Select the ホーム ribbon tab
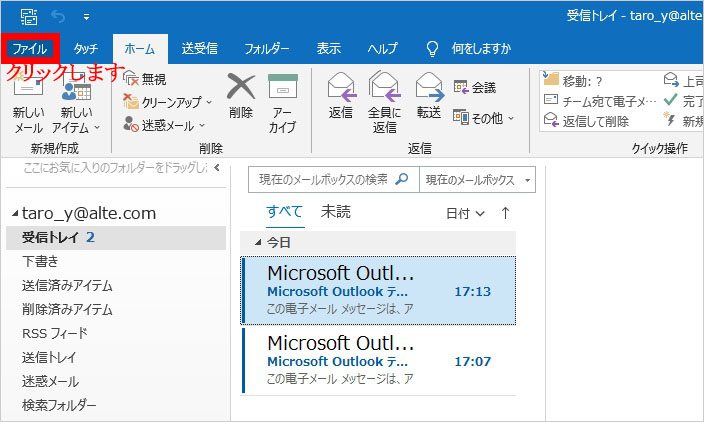 point(140,48)
